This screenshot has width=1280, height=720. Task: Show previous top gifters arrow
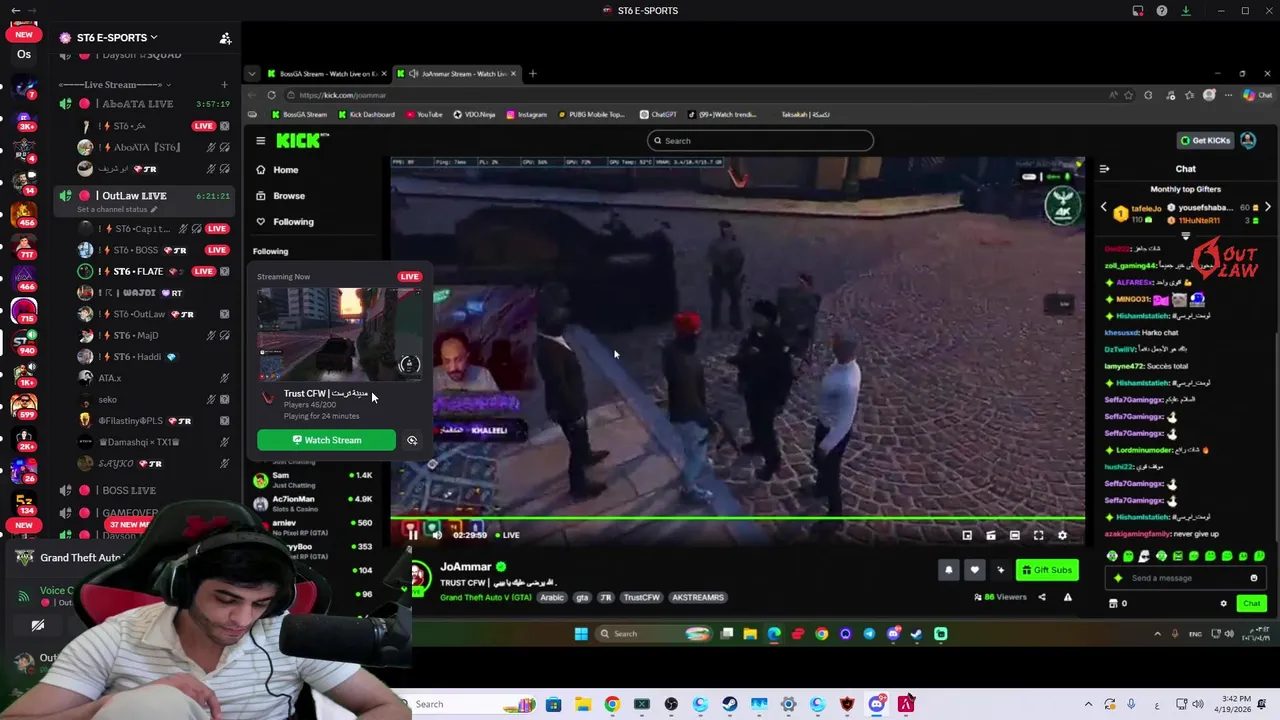pos(1104,208)
